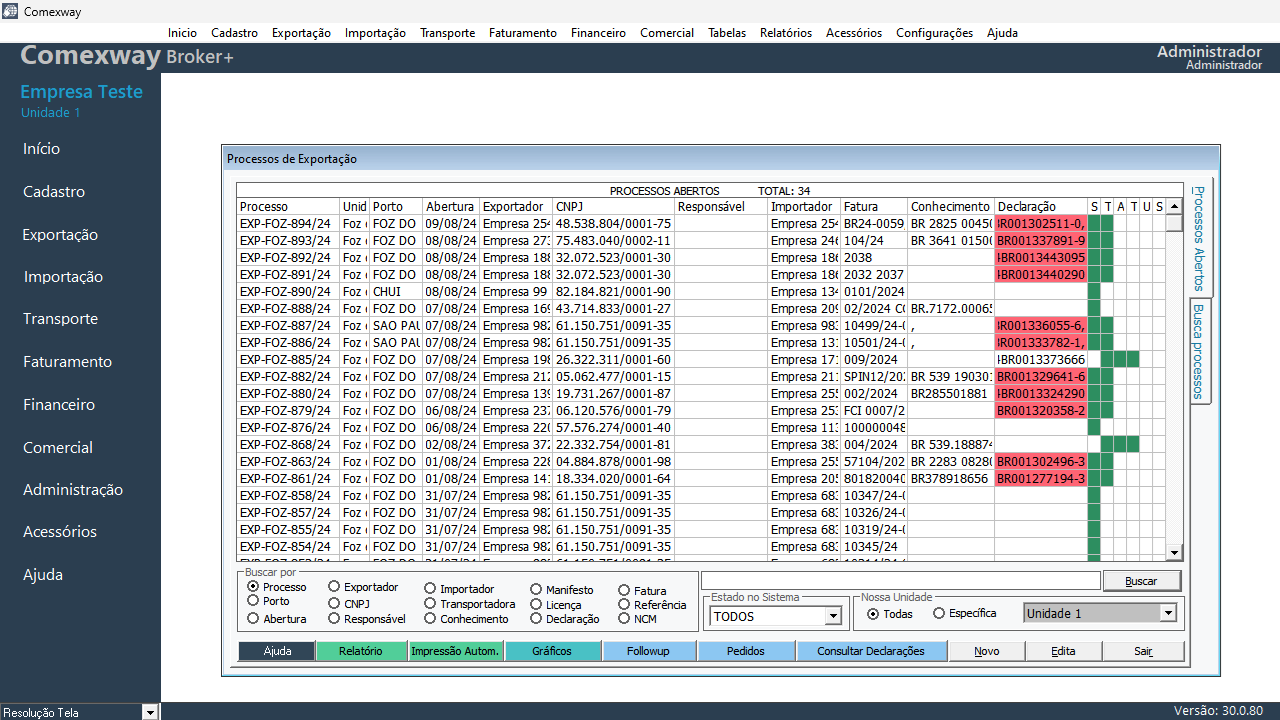Choose CNPJ search radio button
Screen dimensions: 1280x720
(335, 603)
